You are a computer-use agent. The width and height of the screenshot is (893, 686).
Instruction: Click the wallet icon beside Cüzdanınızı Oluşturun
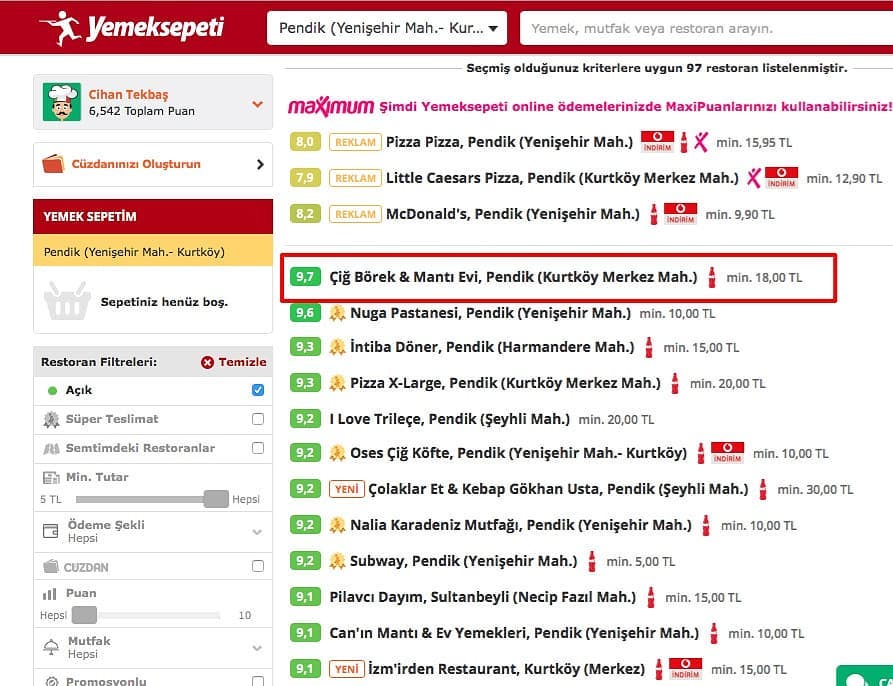pyautogui.click(x=53, y=164)
